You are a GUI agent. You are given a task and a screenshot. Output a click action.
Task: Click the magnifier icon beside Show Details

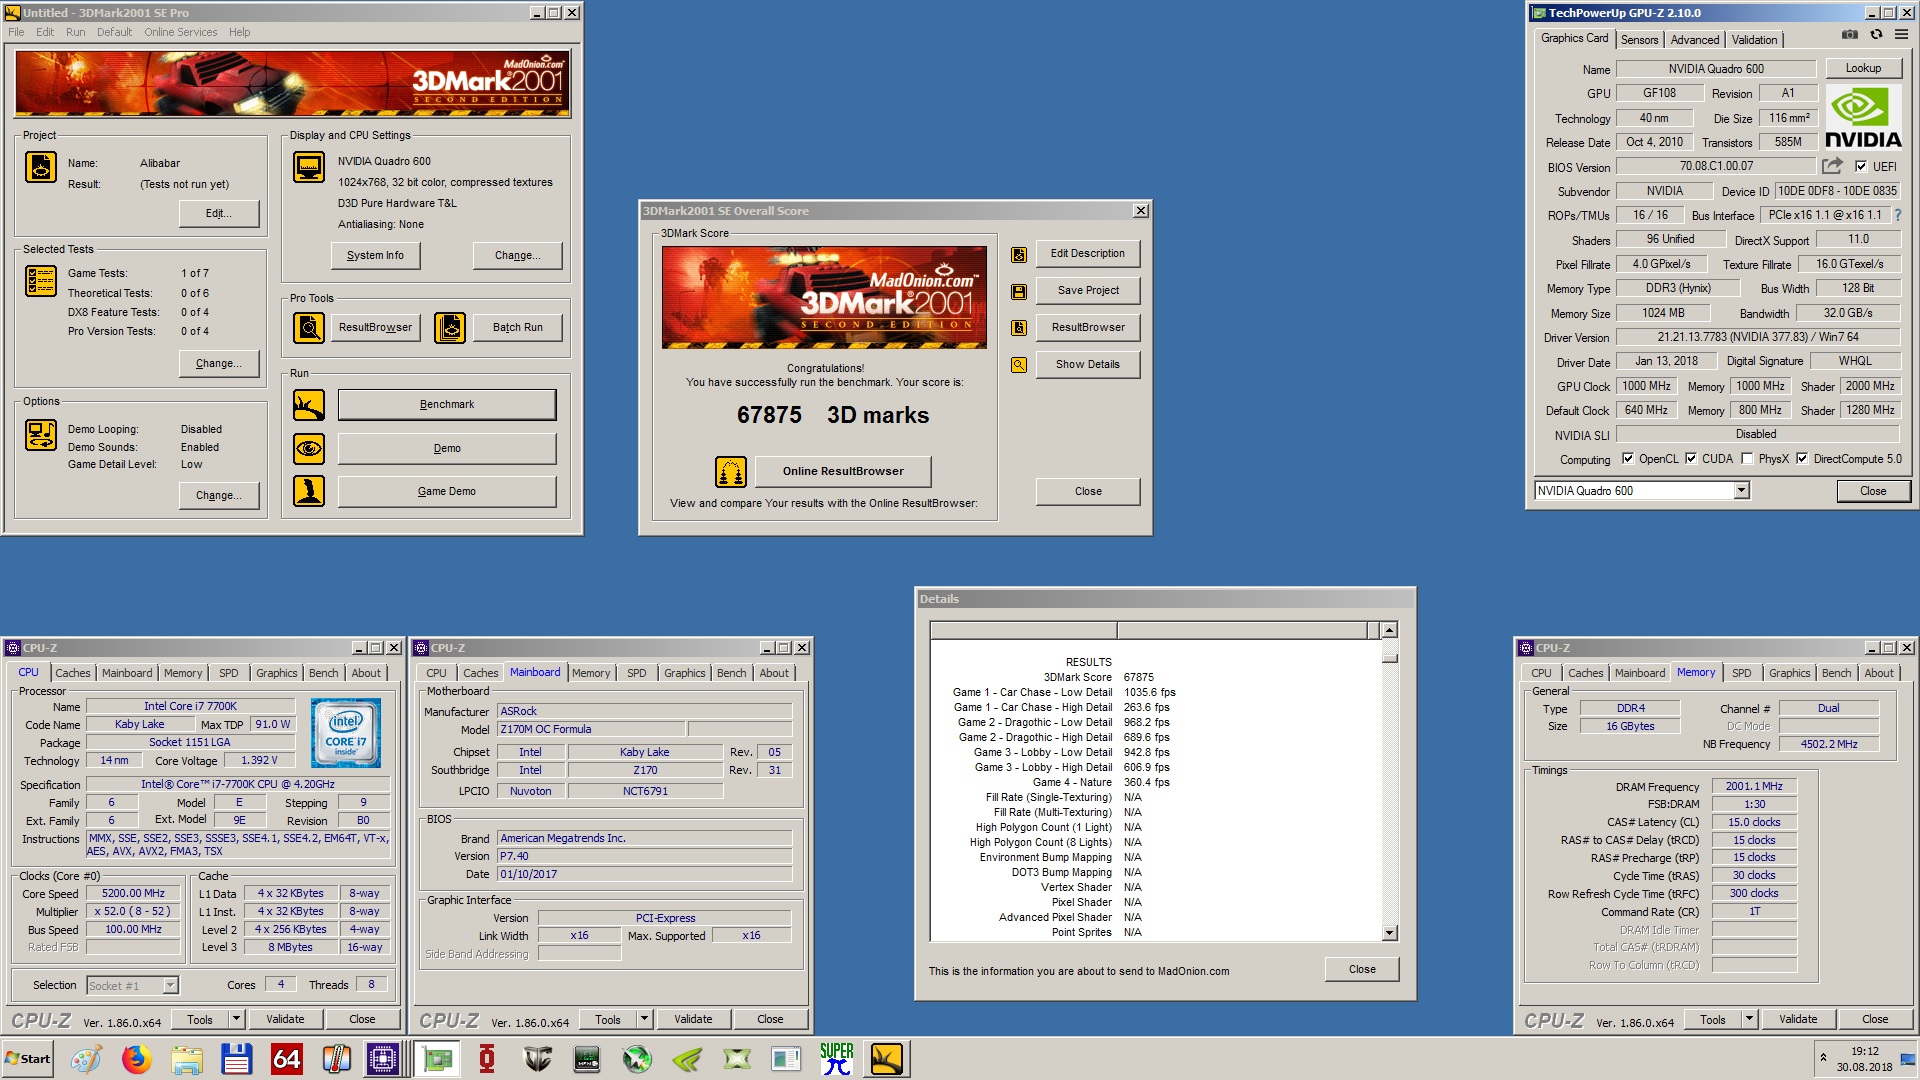pos(1019,365)
